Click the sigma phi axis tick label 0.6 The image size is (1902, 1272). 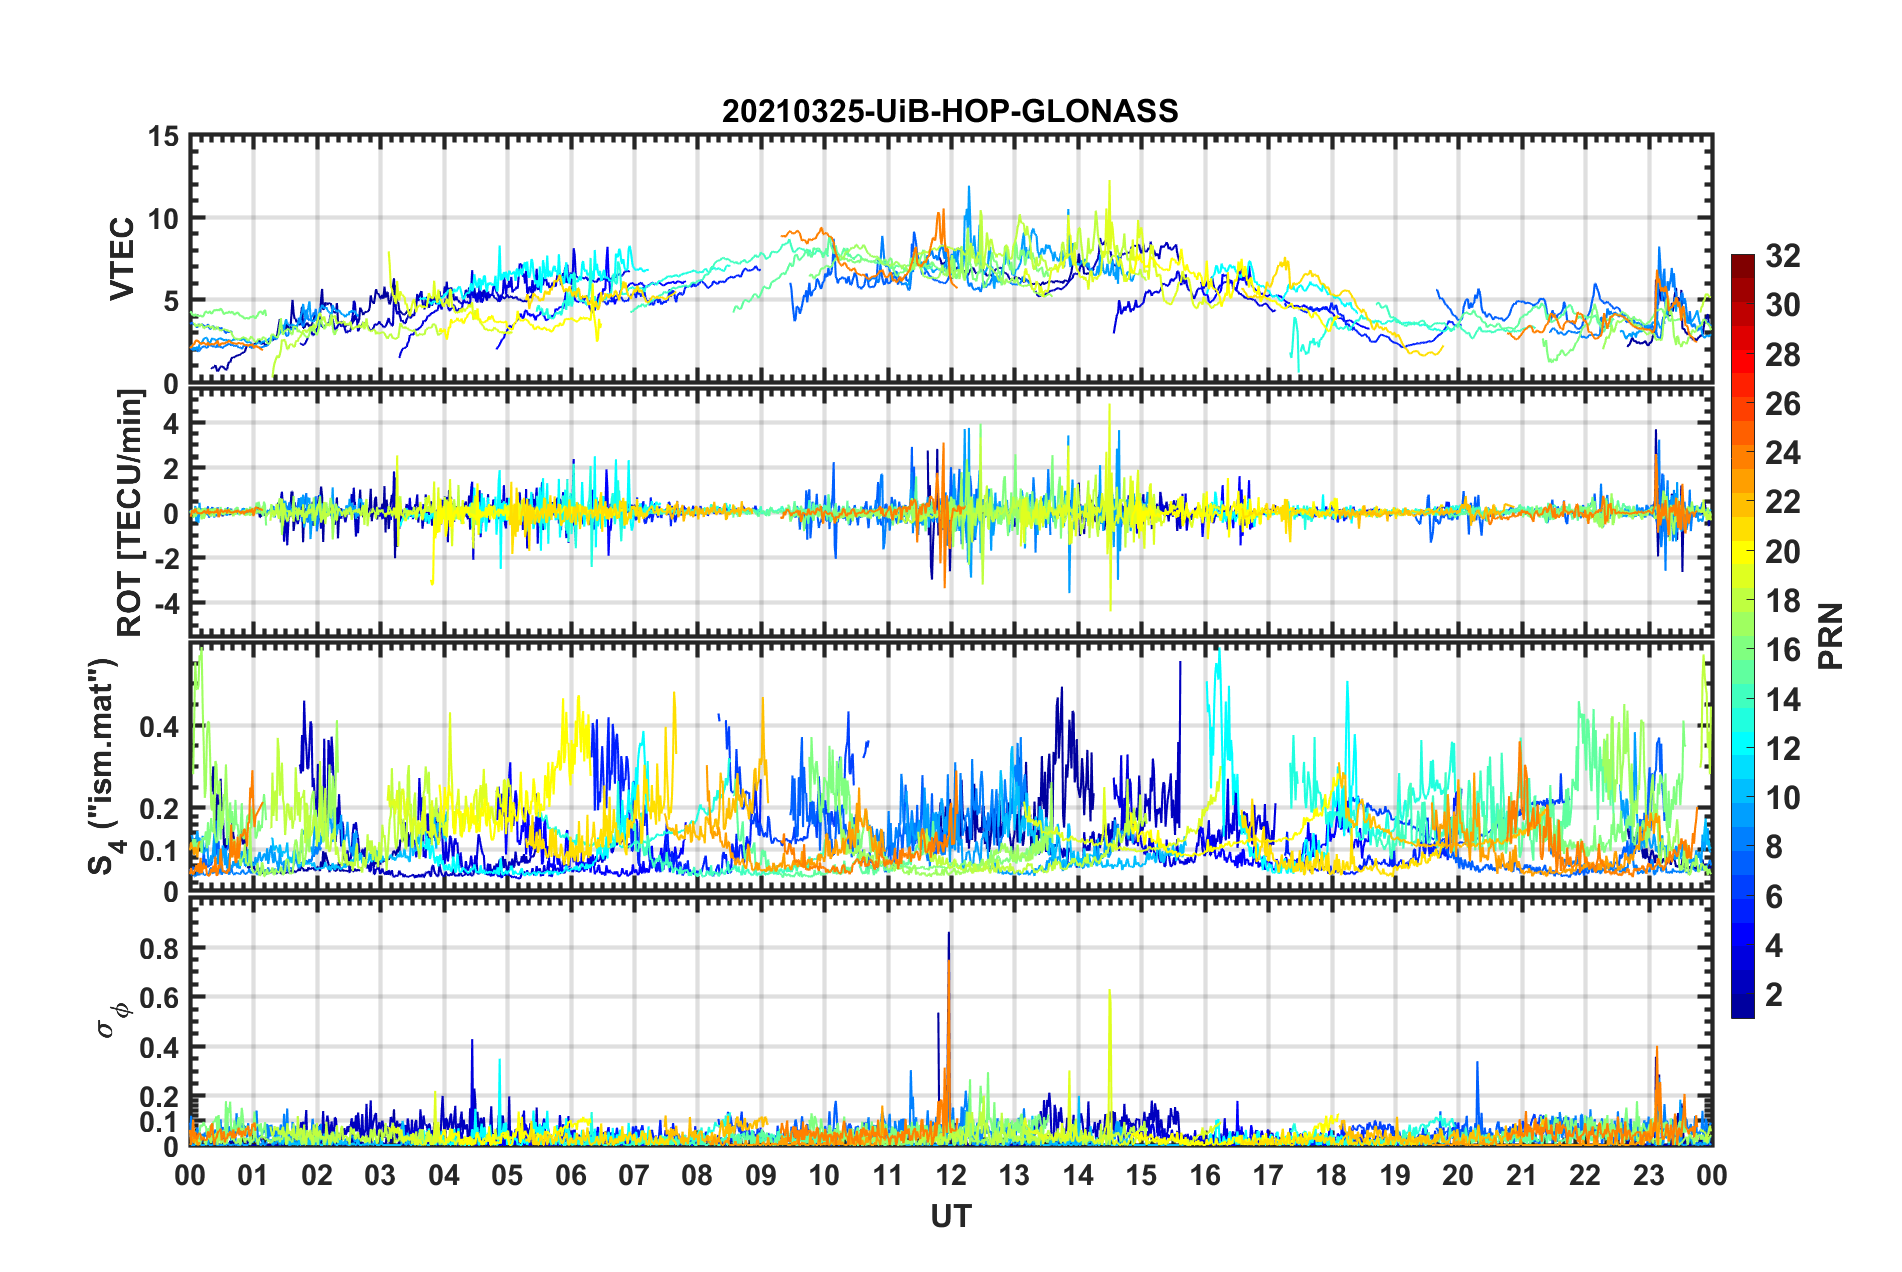tap(159, 998)
